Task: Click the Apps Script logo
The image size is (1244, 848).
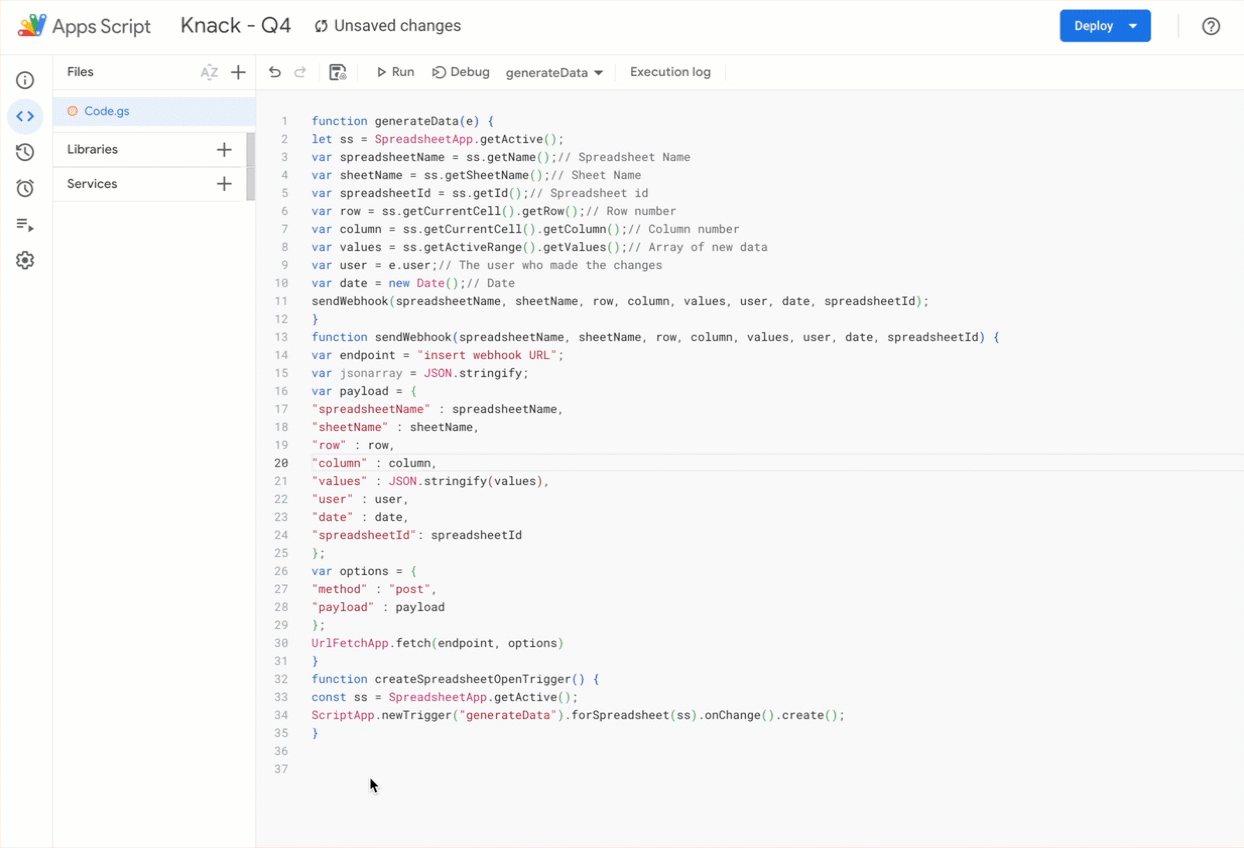Action: [31, 26]
